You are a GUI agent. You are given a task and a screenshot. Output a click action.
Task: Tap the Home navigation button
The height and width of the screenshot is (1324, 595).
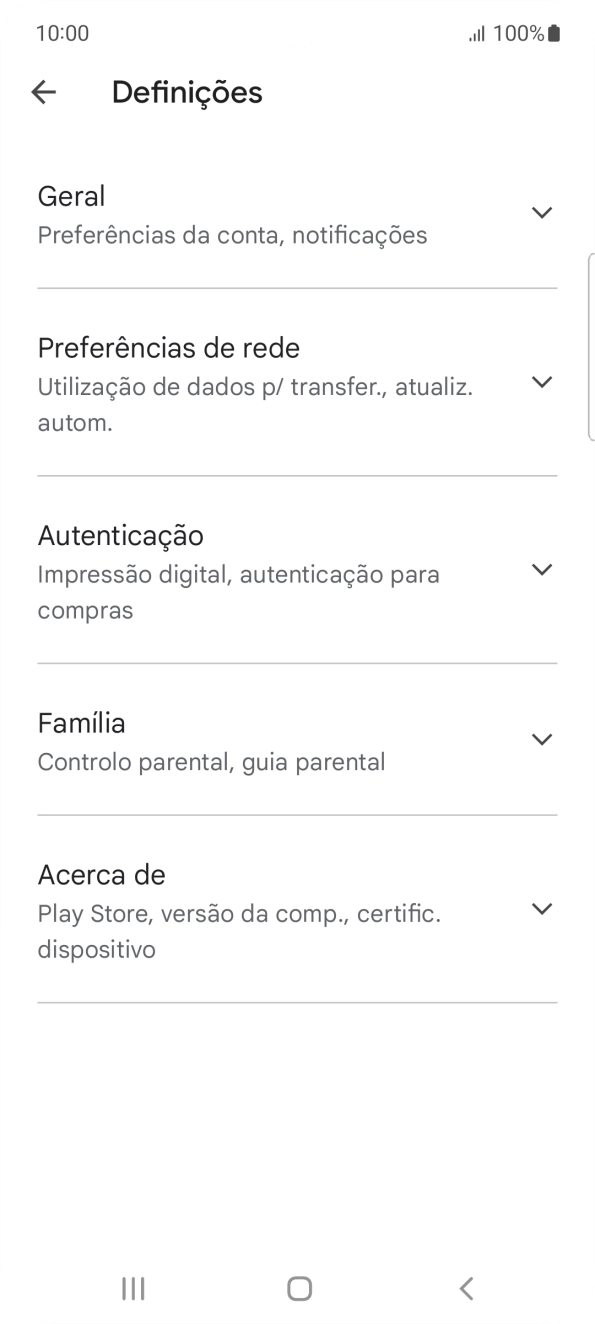[x=297, y=1288]
